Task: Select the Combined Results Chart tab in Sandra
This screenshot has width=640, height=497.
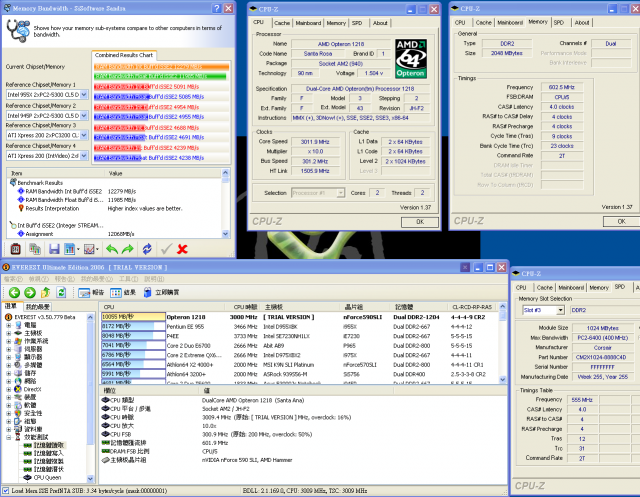Action: tap(124, 55)
